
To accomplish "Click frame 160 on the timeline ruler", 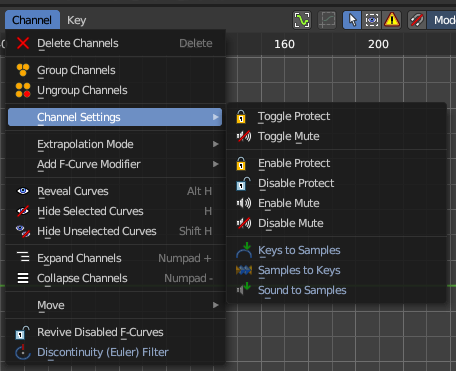I will click(x=284, y=44).
